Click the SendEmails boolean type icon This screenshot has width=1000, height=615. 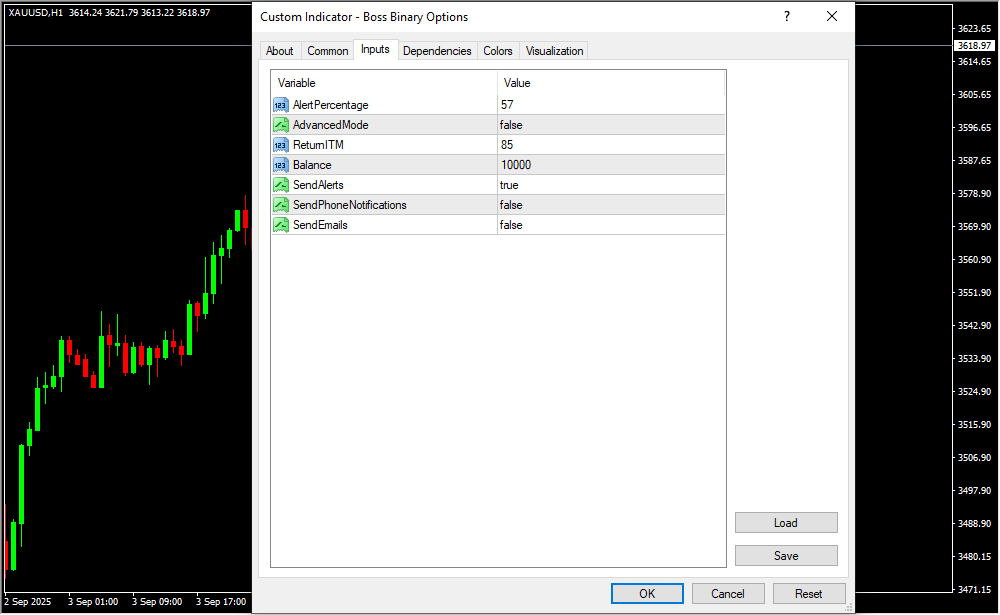pyautogui.click(x=280, y=225)
